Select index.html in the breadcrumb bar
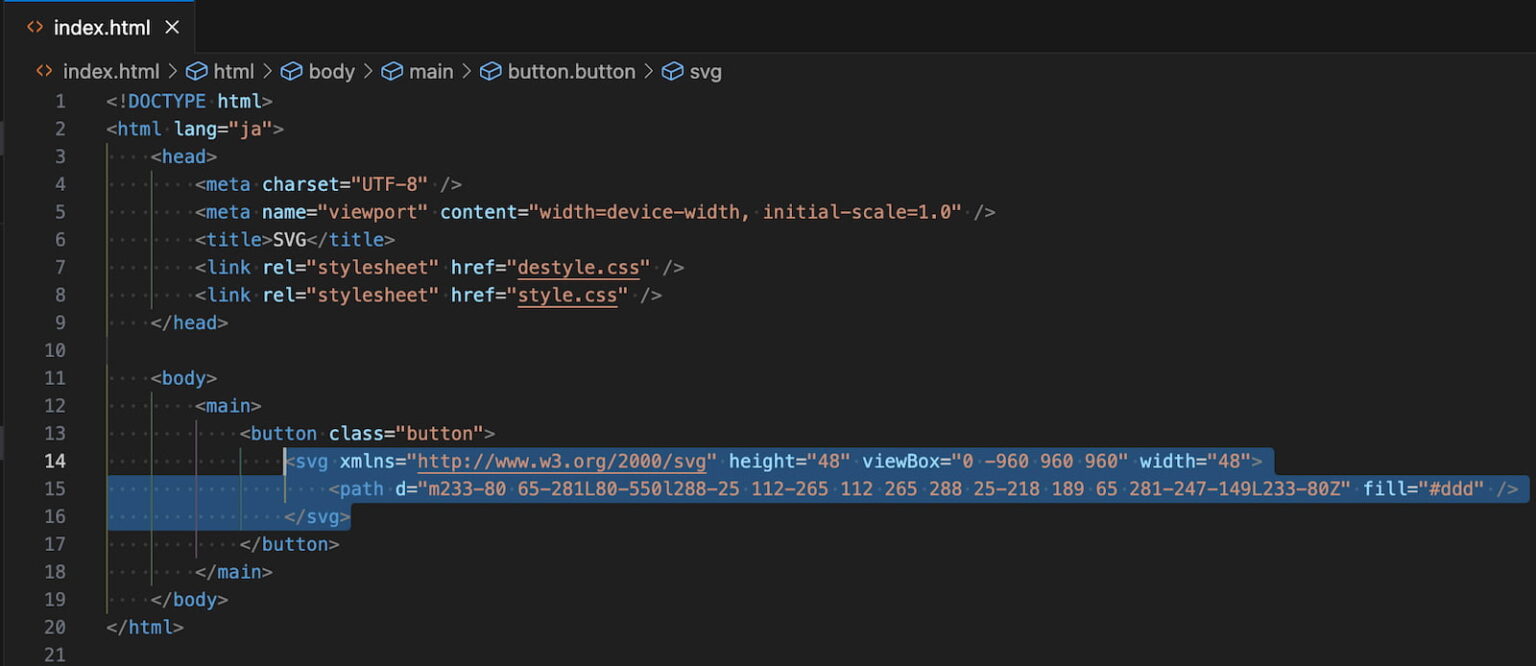1536x666 pixels. click(111, 71)
